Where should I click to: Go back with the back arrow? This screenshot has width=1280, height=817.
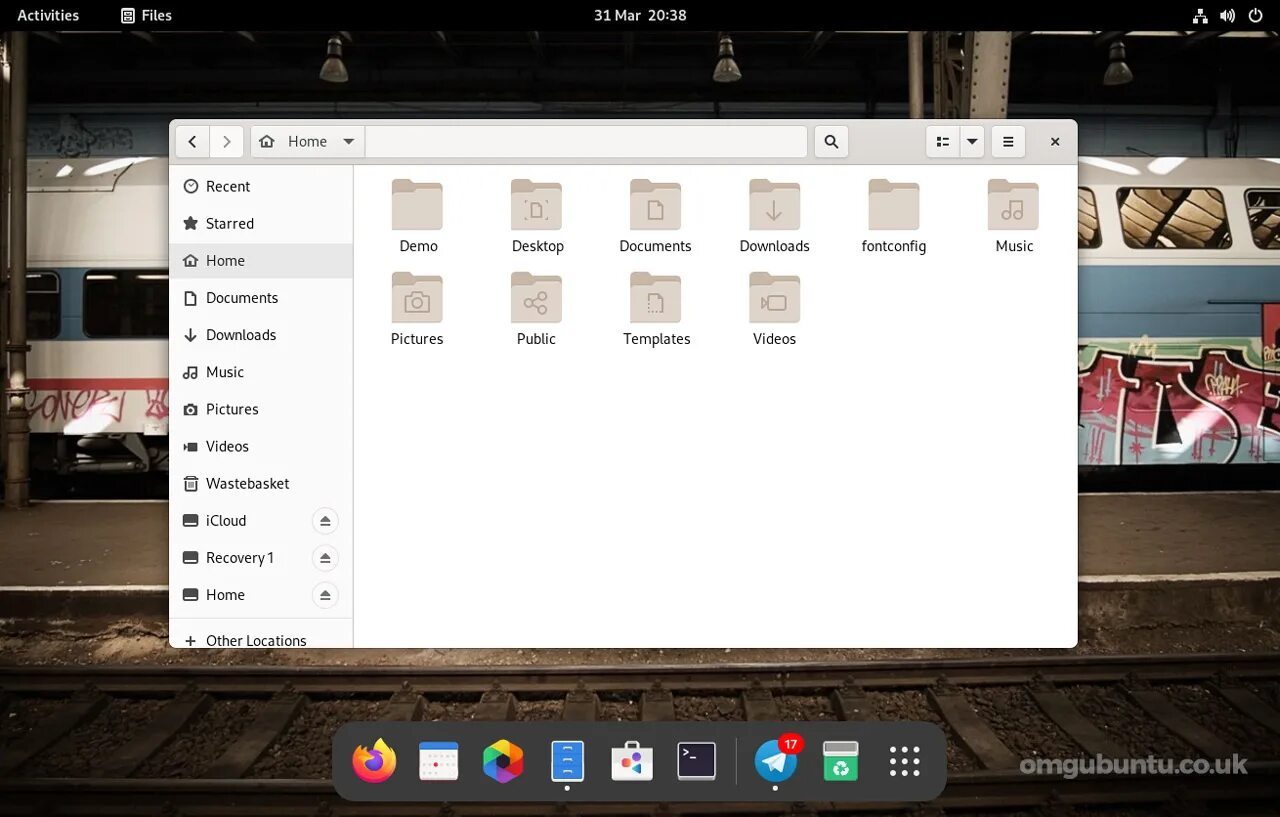click(x=193, y=142)
